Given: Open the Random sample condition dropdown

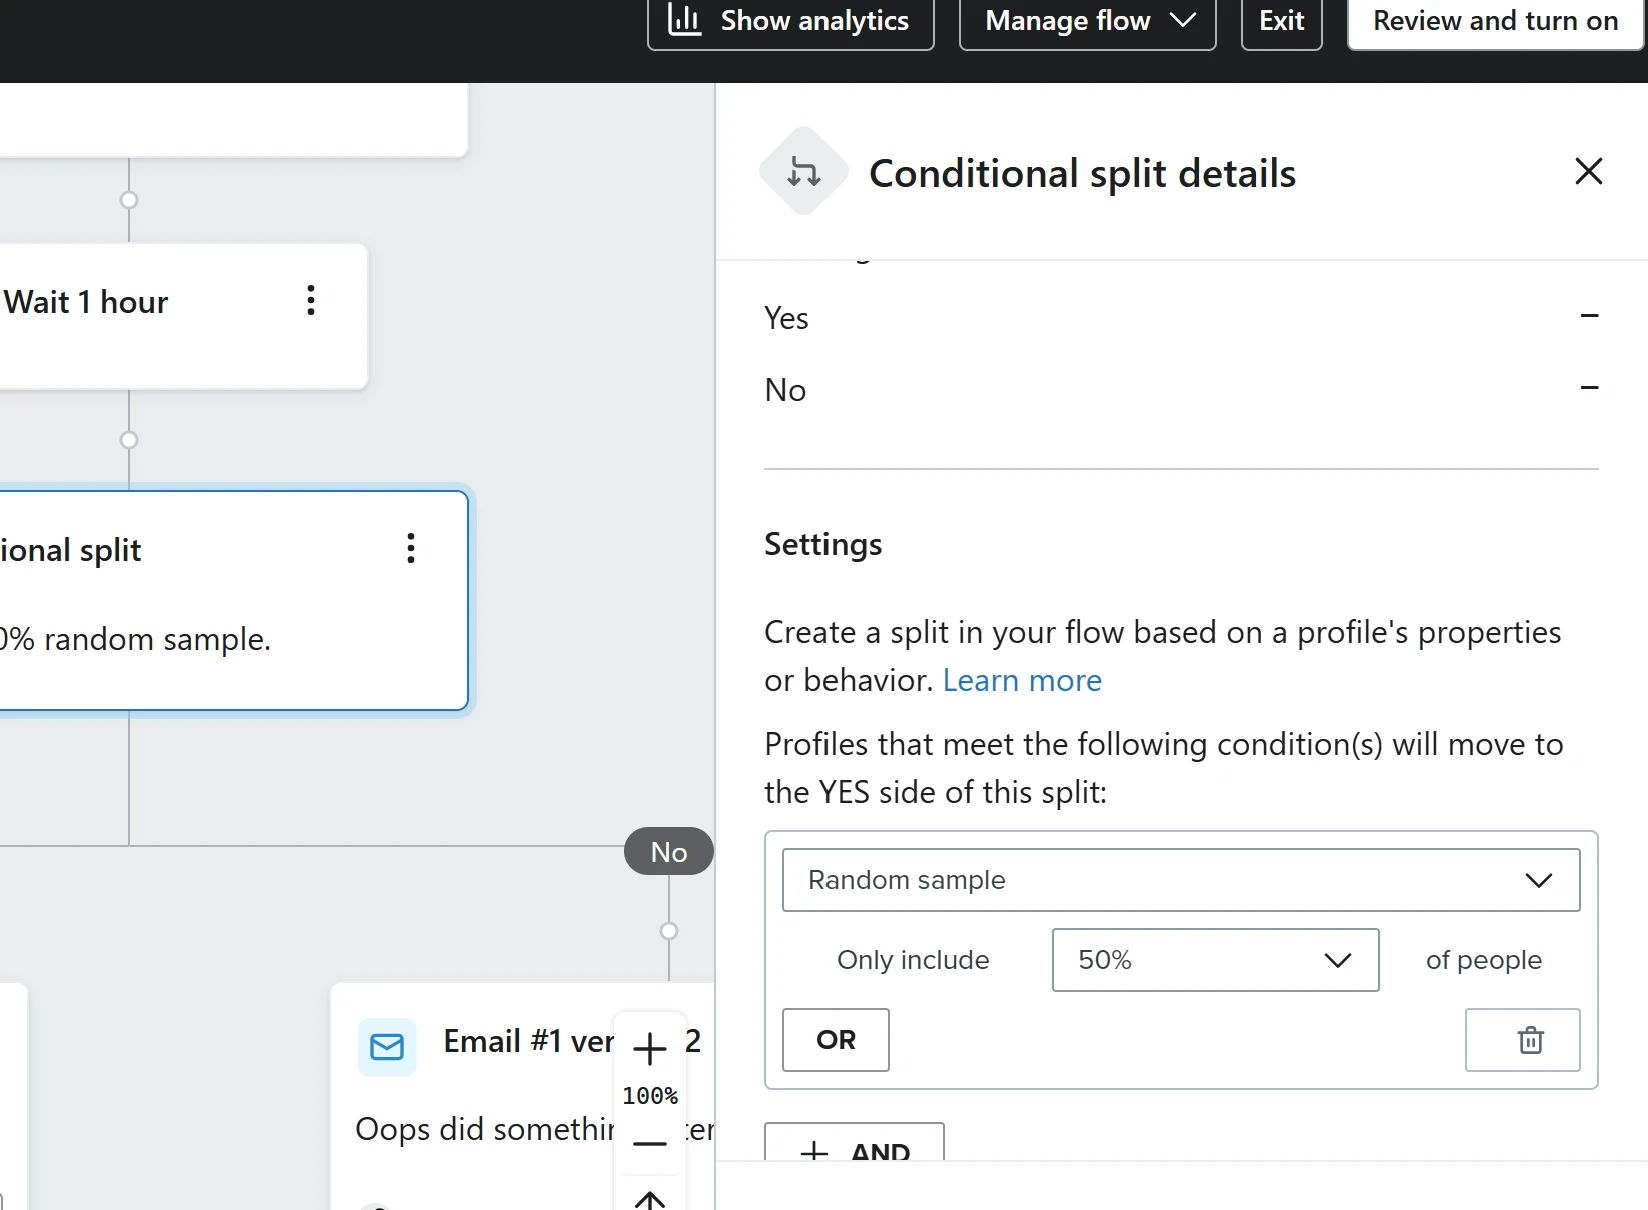Looking at the screenshot, I should point(1180,880).
